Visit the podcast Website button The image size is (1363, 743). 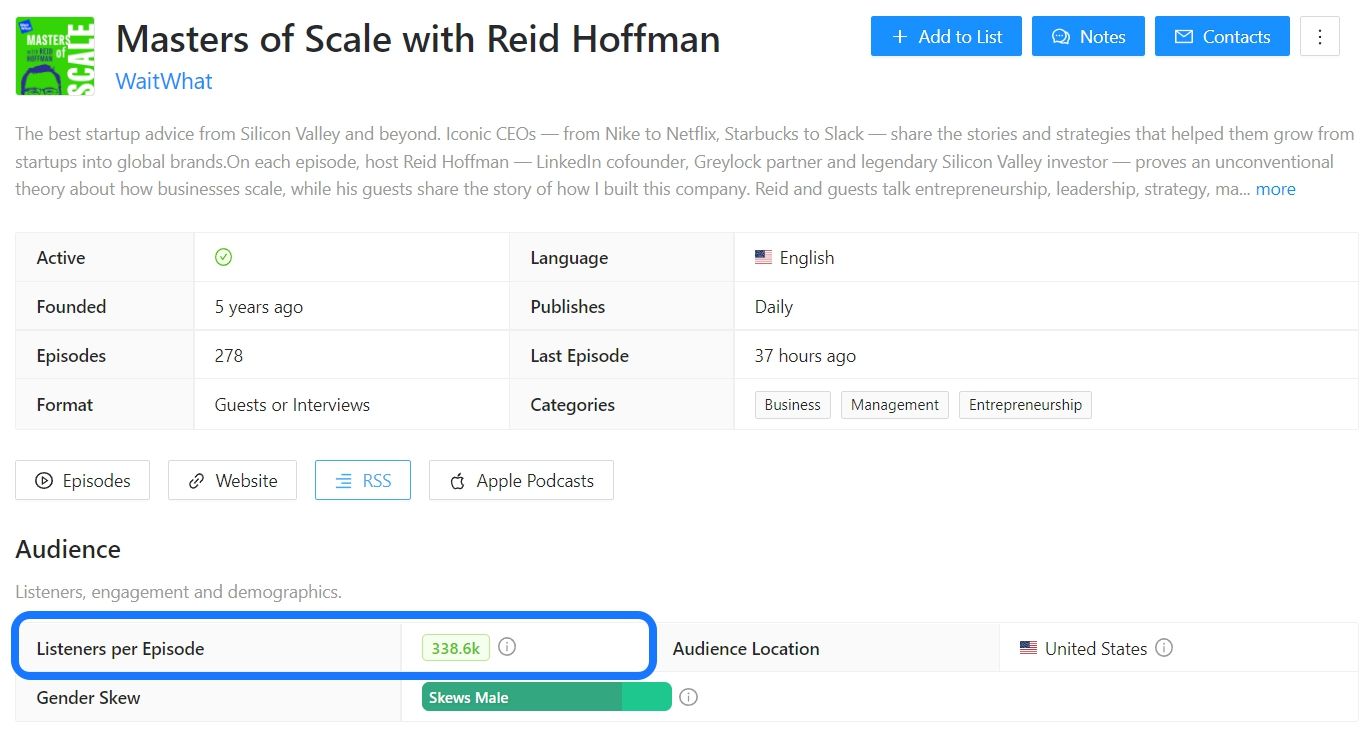[x=232, y=480]
